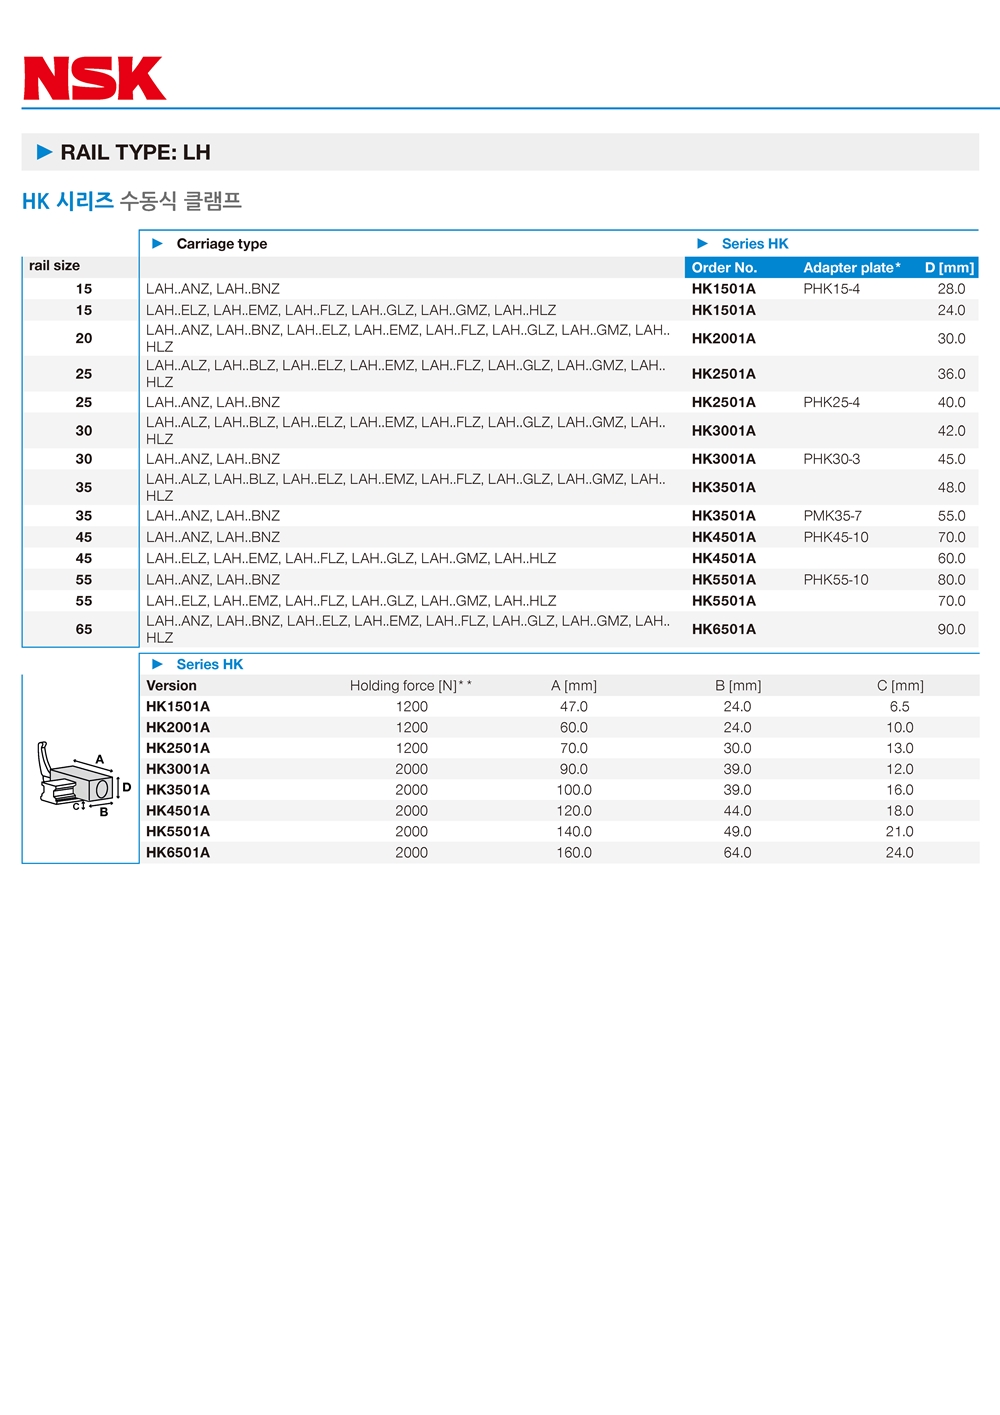Select HK3501A in the Version column
The height and width of the screenshot is (1415, 1000).
(178, 790)
